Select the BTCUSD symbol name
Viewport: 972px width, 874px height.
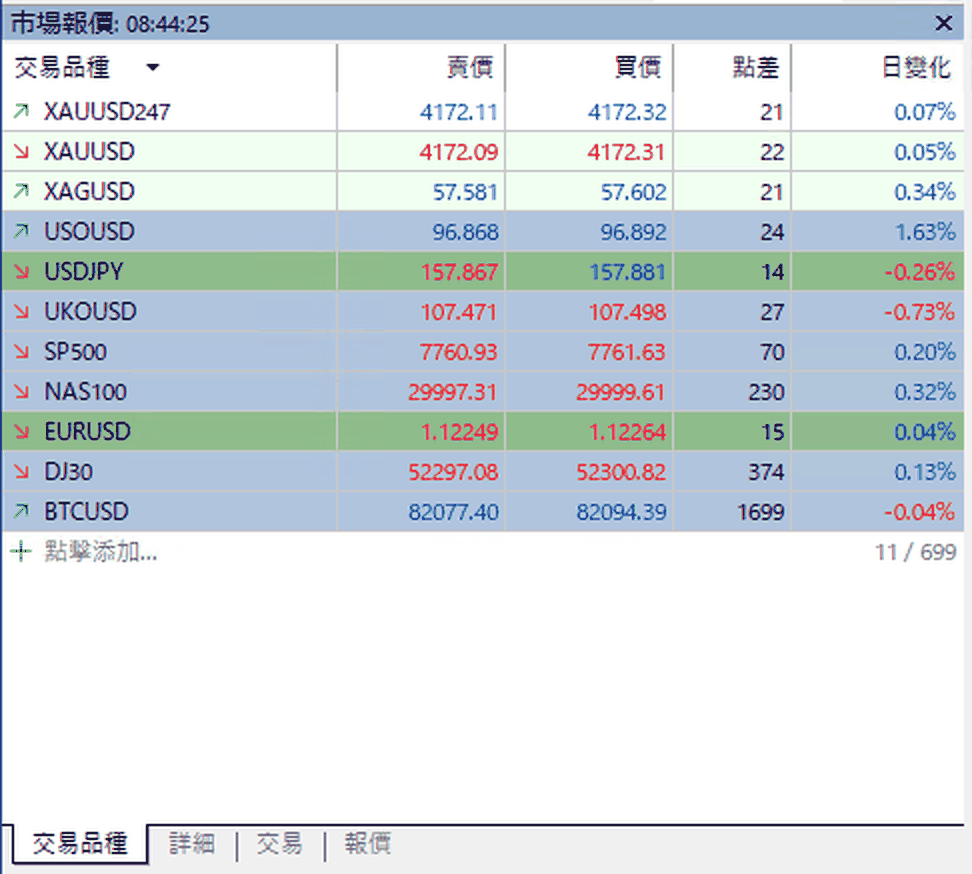pos(86,511)
